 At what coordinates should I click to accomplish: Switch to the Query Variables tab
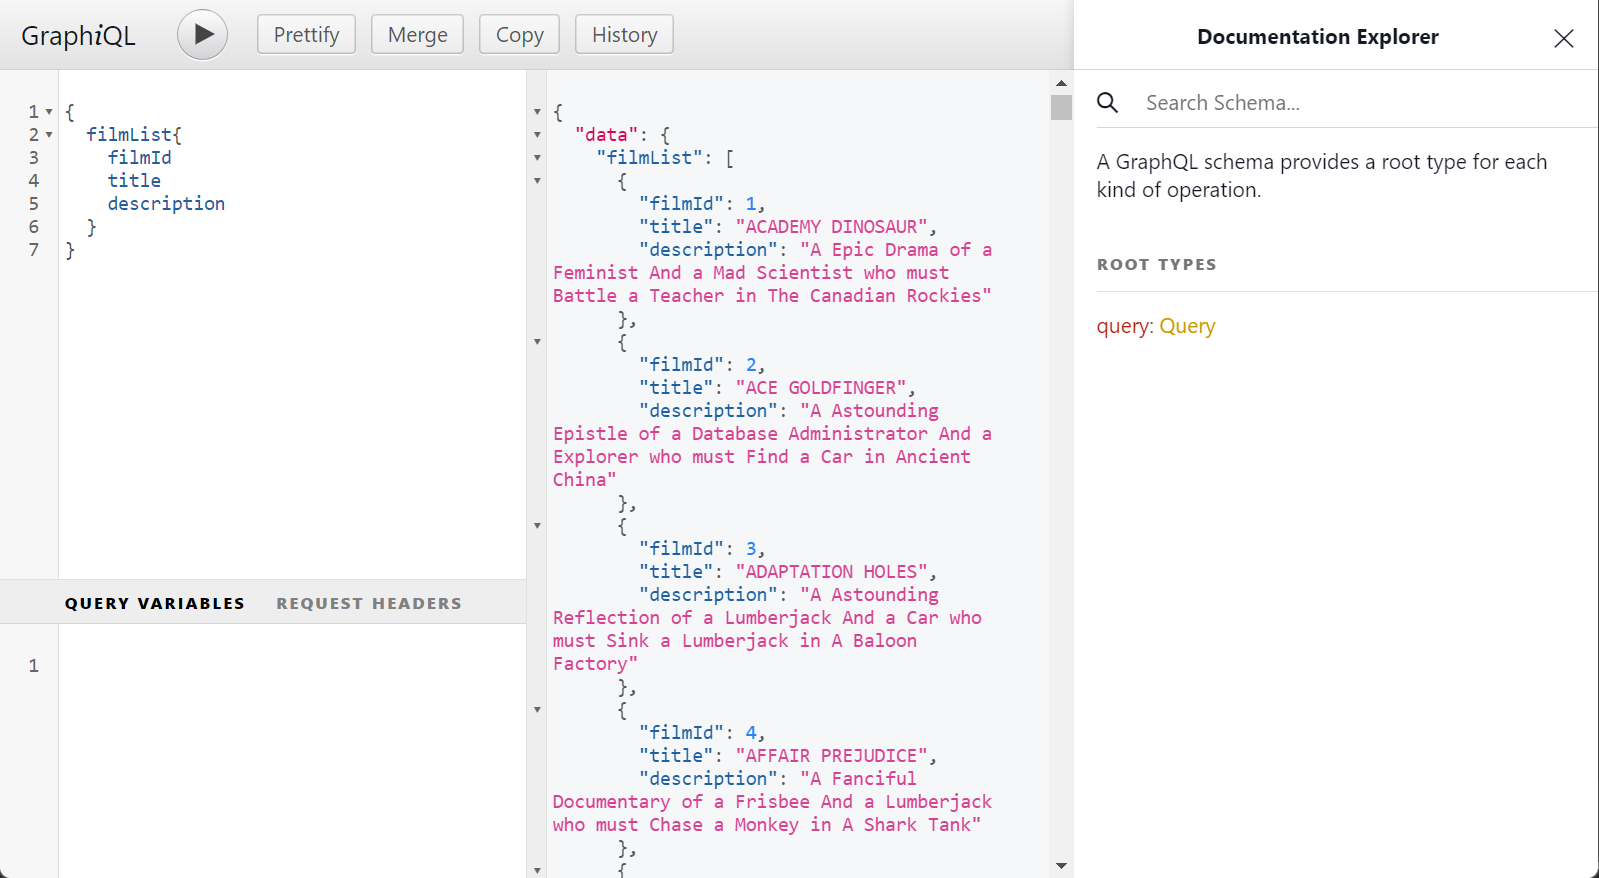[155, 603]
